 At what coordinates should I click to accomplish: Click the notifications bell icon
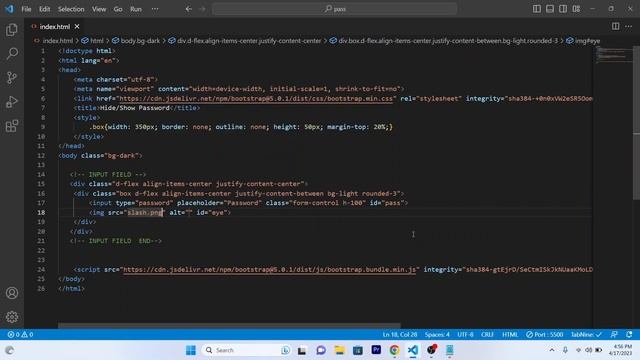click(x=629, y=334)
